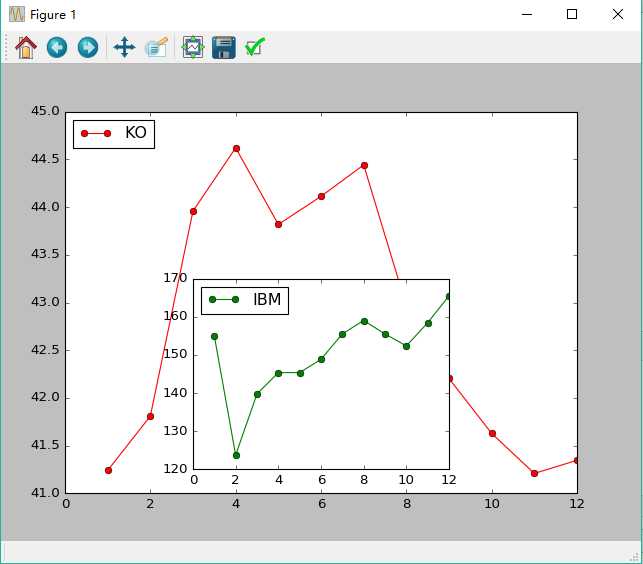Maximize the Figure 1 window
643x564 pixels.
(572, 14)
